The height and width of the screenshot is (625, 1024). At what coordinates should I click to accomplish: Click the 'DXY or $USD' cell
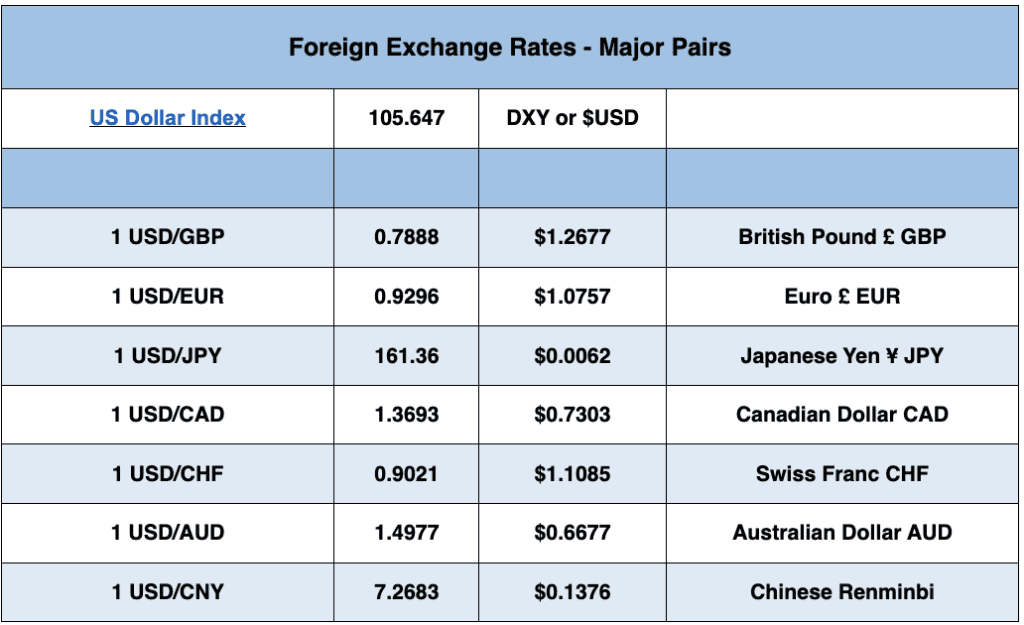(x=572, y=118)
